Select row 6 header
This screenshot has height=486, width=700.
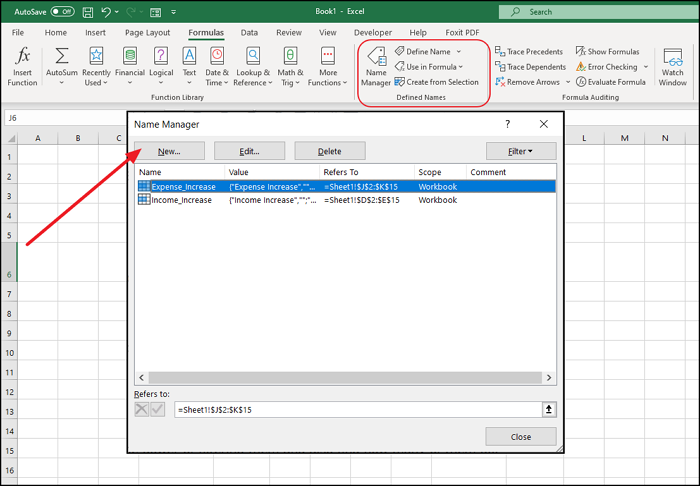(x=9, y=262)
